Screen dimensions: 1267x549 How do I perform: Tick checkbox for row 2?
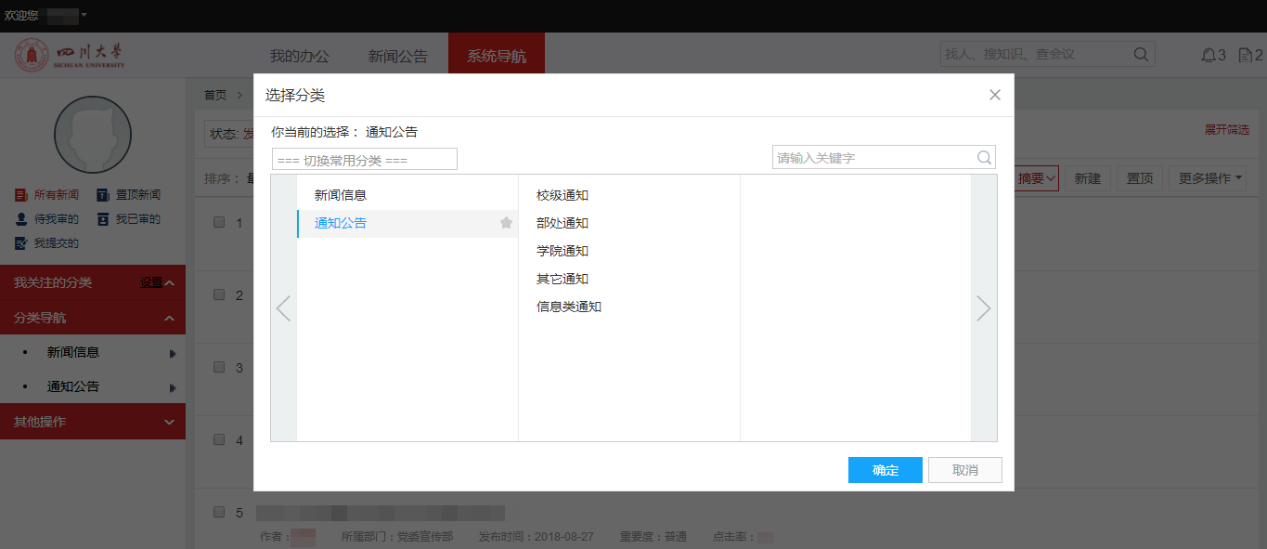tap(219, 294)
